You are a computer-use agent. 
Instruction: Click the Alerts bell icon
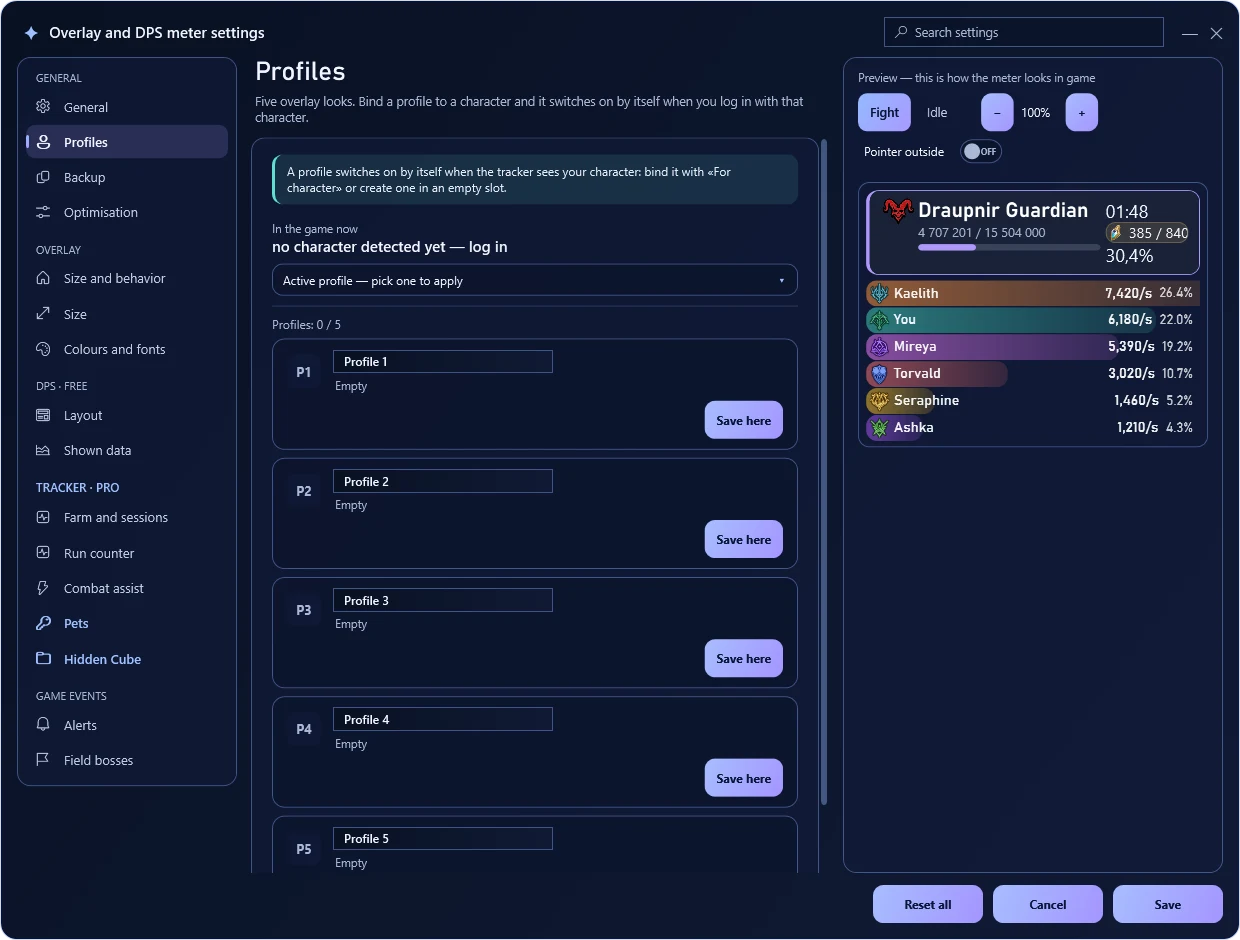pos(43,725)
